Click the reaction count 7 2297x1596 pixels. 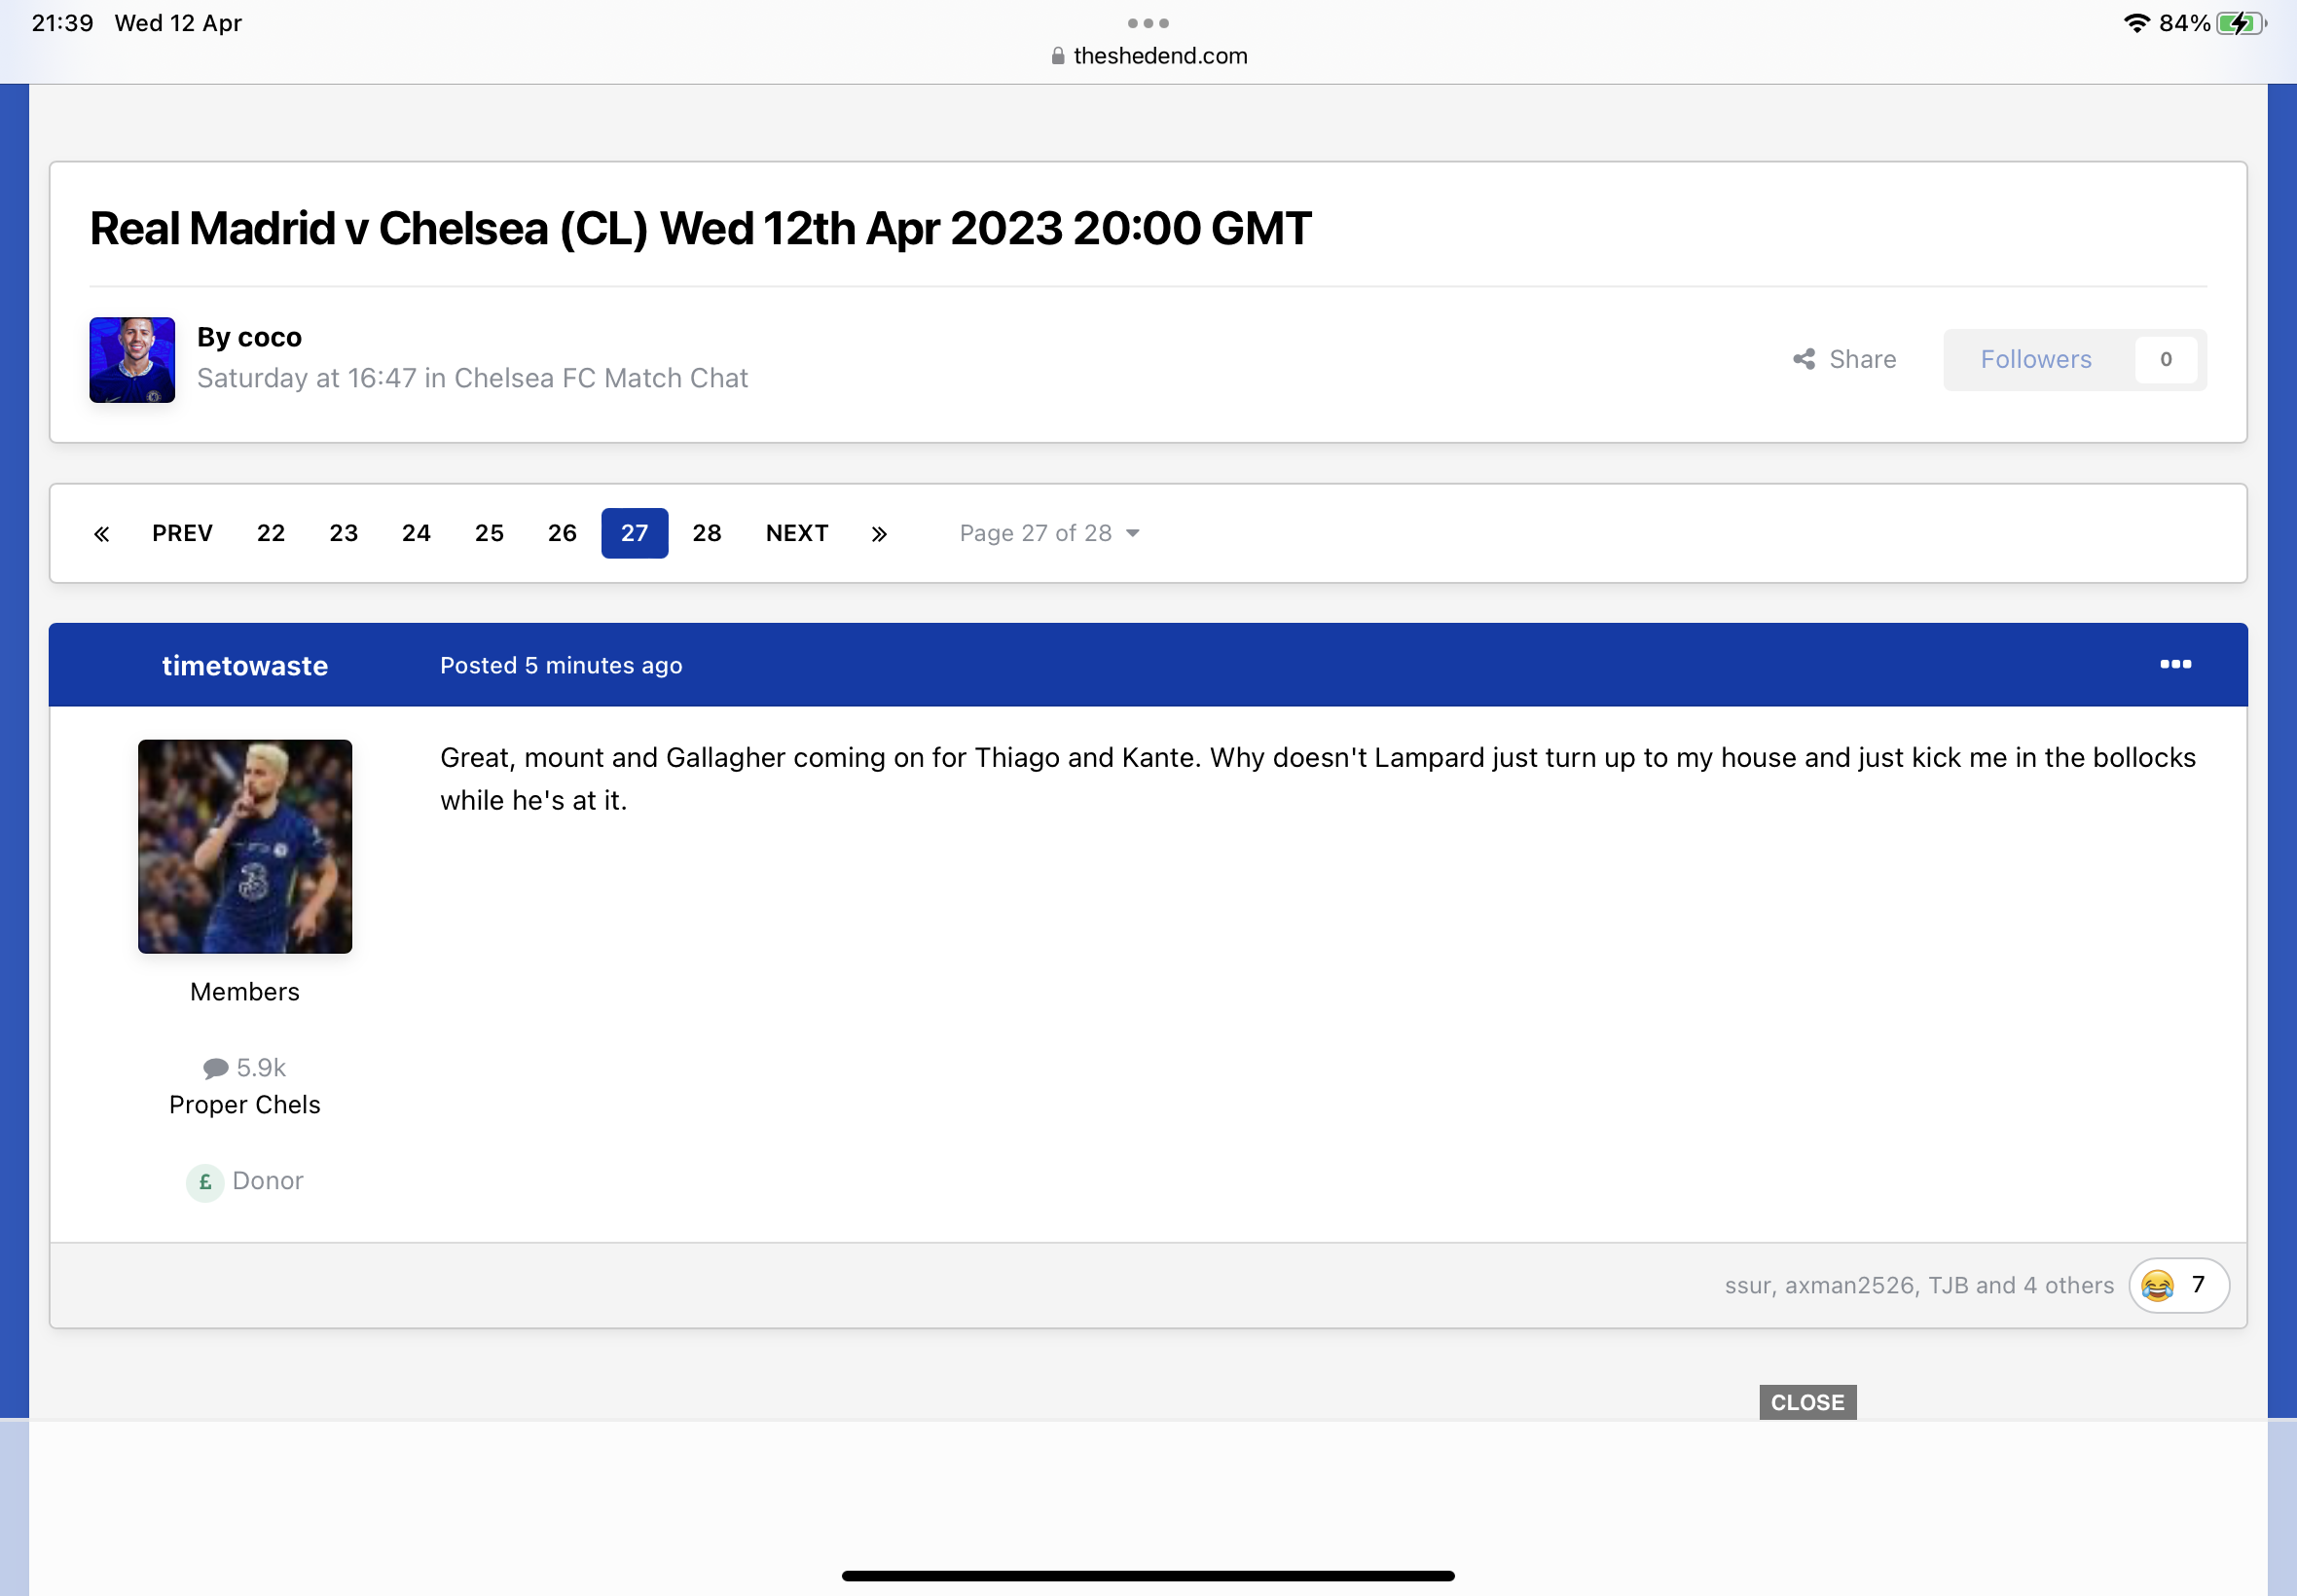coord(2198,1284)
